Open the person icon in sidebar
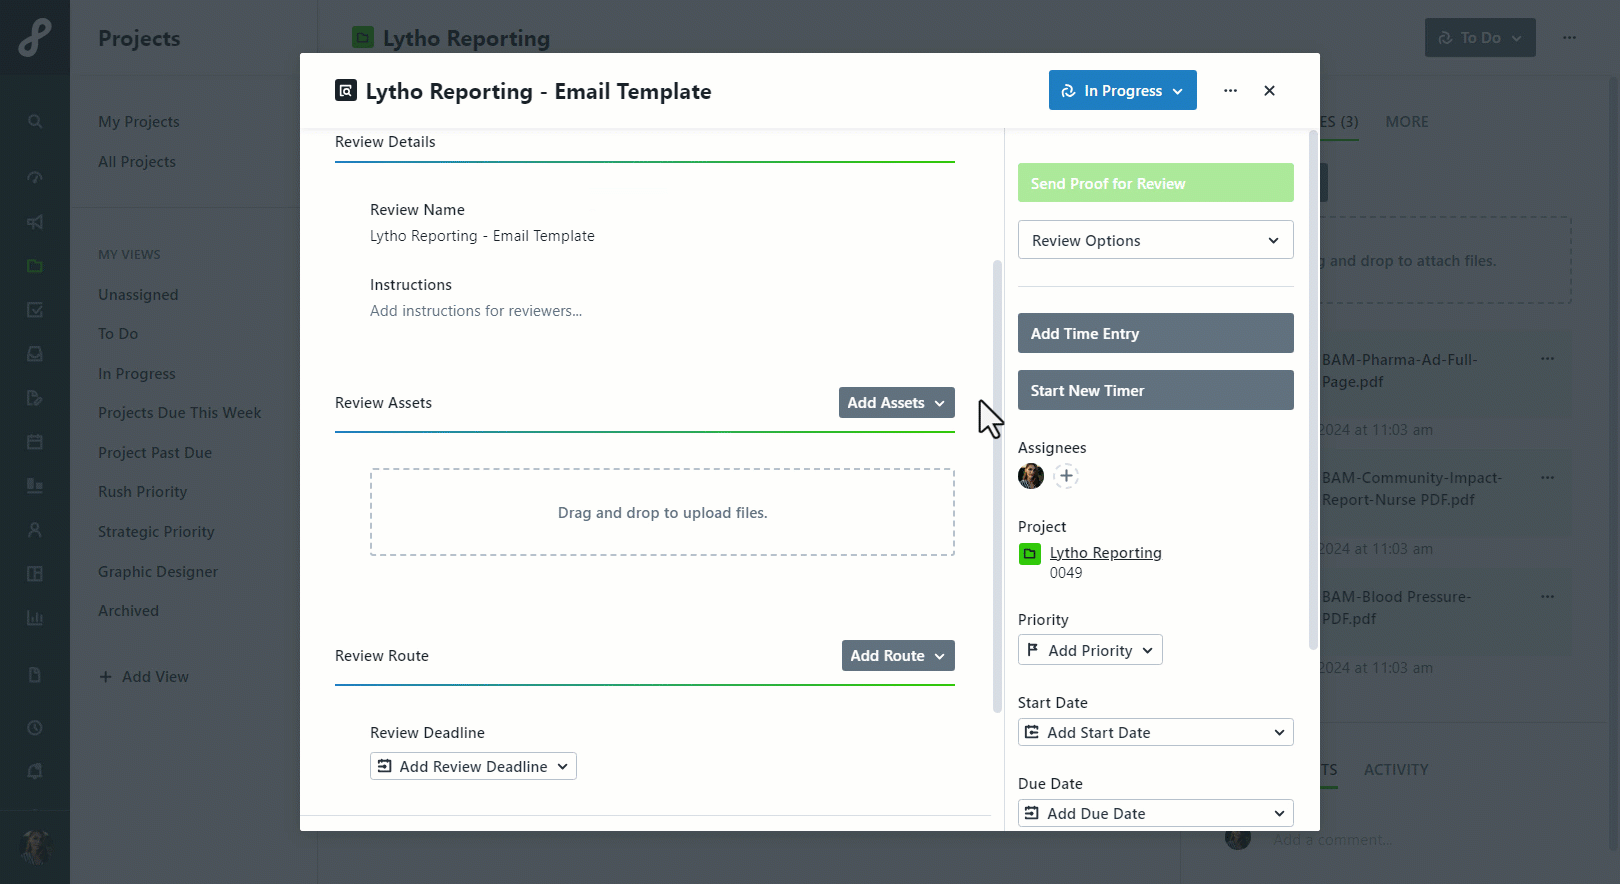Screen dimensions: 1620x884 35,530
